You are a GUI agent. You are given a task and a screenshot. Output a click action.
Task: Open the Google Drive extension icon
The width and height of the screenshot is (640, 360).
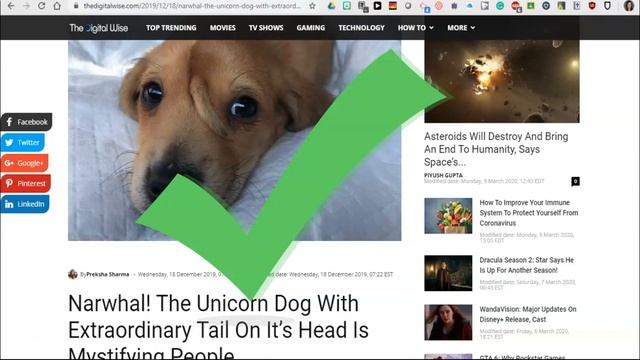(331, 6)
